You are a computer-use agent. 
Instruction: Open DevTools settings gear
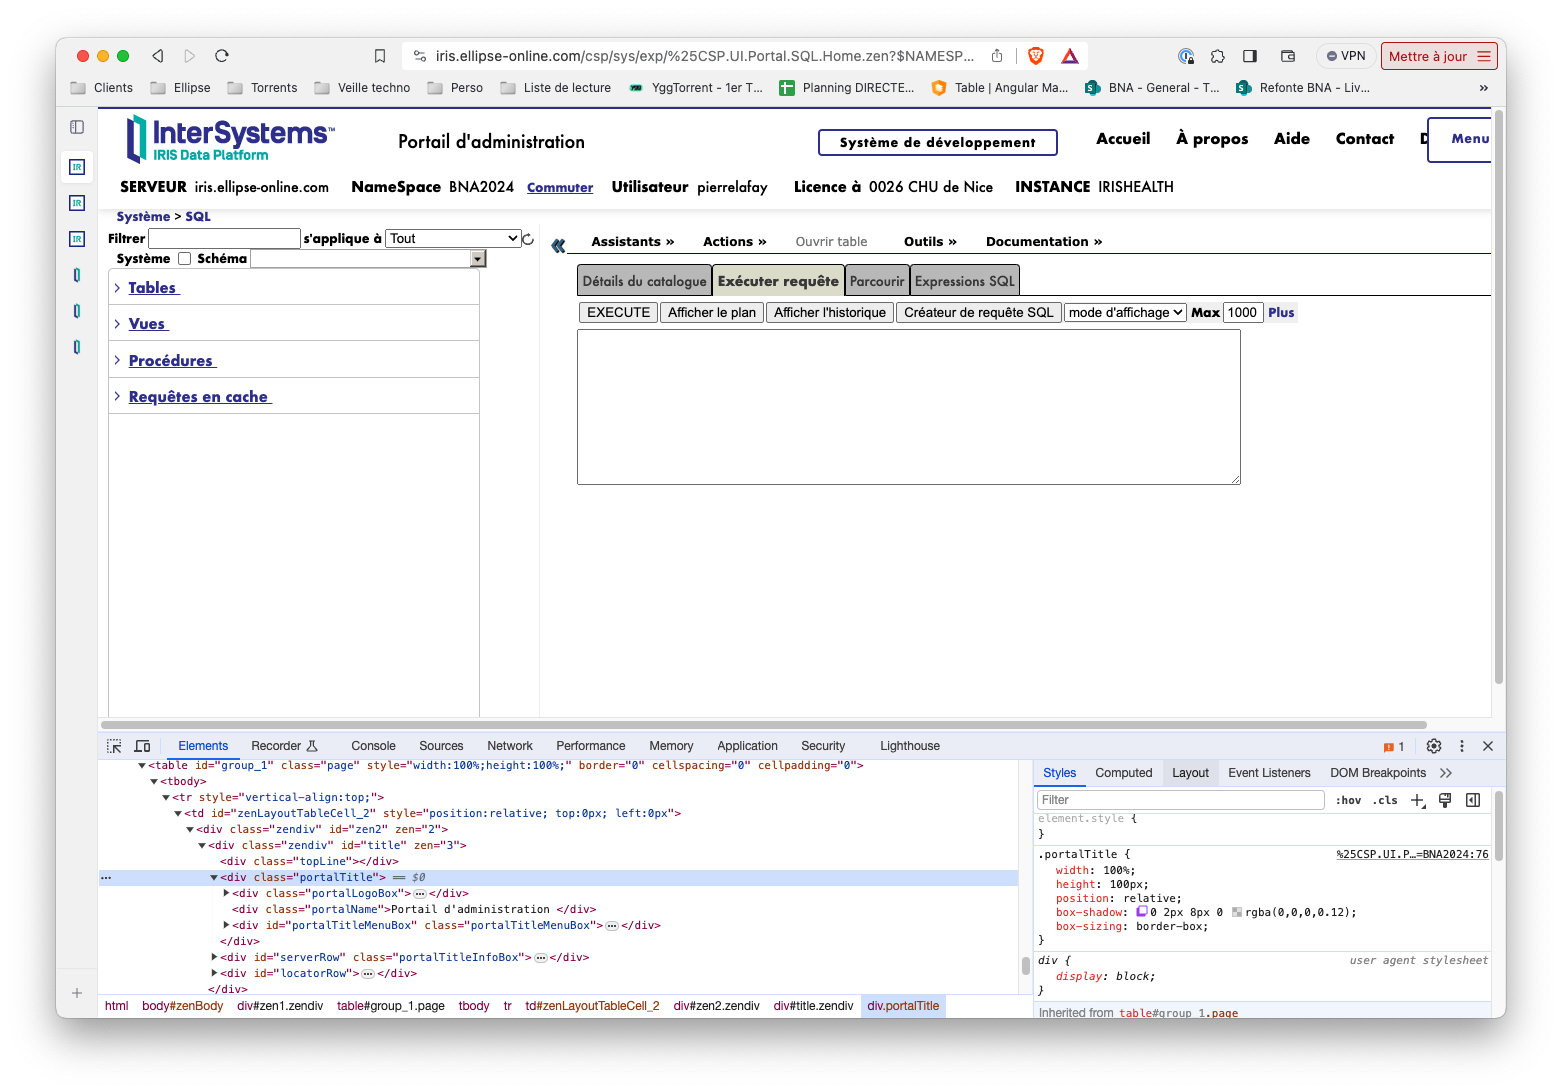[x=1433, y=746]
